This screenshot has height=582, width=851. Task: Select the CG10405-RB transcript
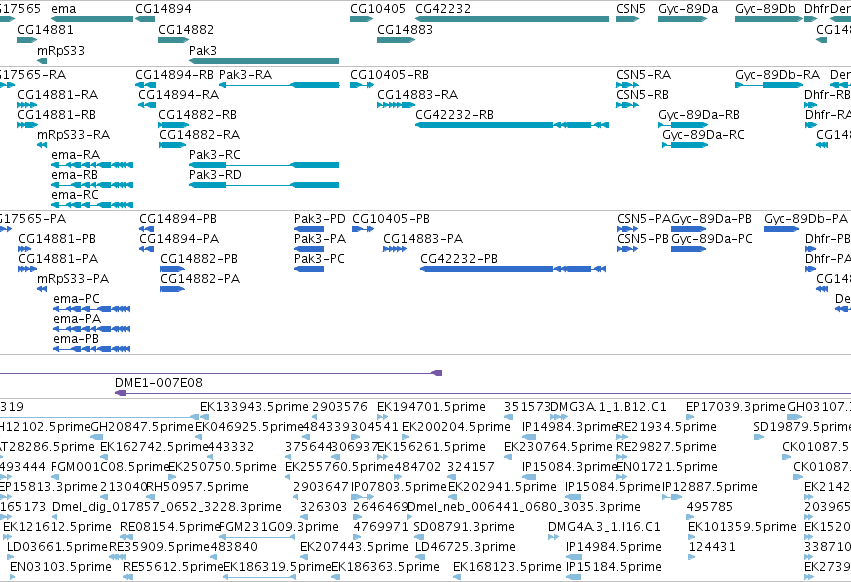[362, 85]
